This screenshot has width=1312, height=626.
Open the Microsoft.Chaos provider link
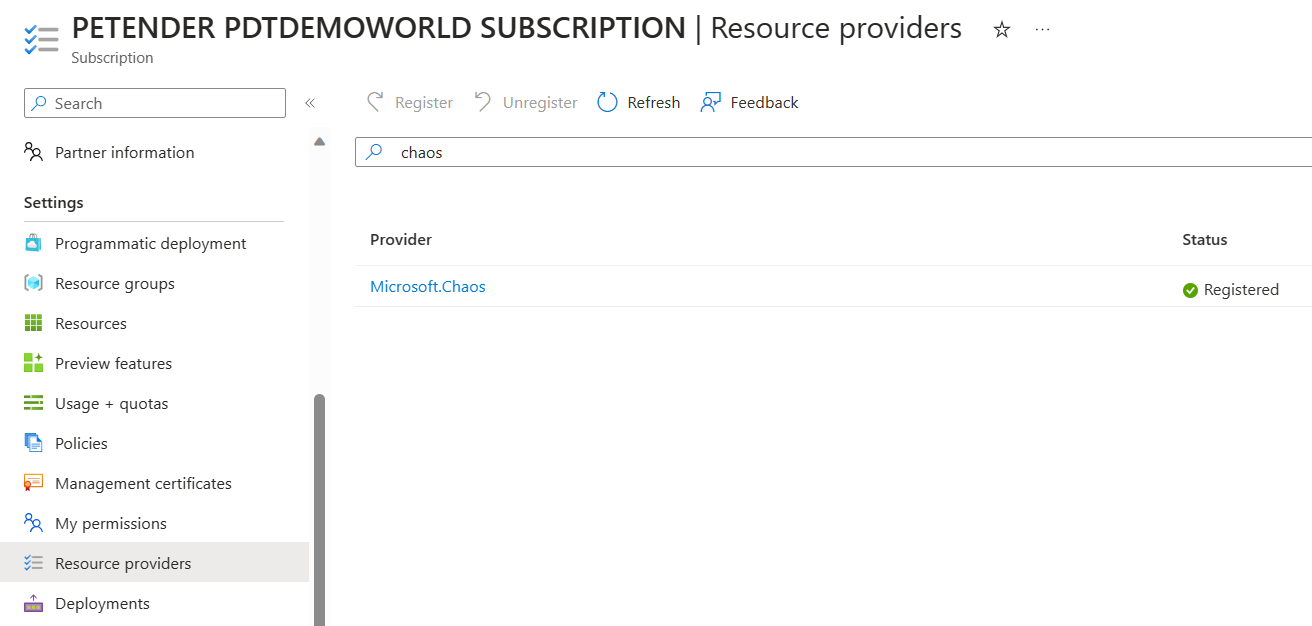[427, 286]
